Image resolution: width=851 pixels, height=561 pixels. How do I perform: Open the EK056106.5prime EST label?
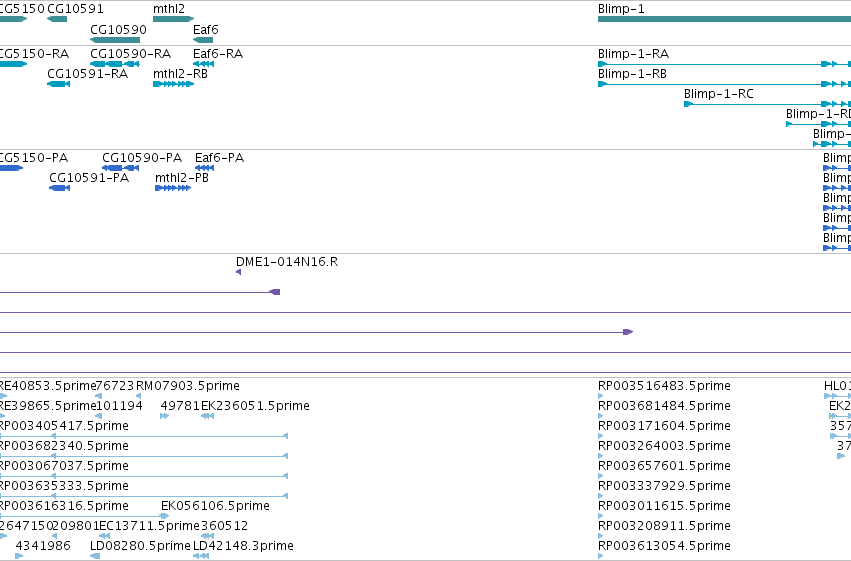point(215,506)
